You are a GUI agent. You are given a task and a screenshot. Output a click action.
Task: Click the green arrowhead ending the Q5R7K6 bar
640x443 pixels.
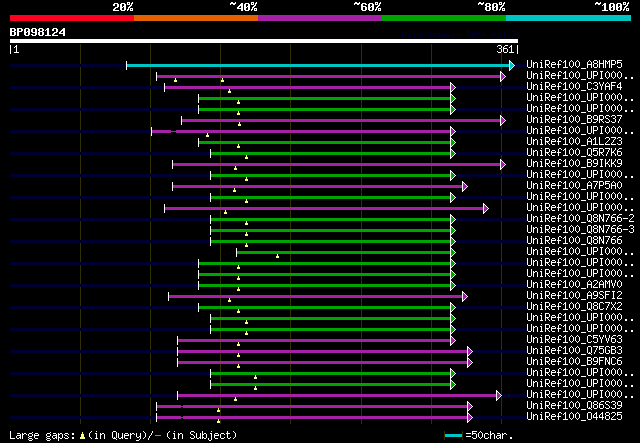point(453,154)
